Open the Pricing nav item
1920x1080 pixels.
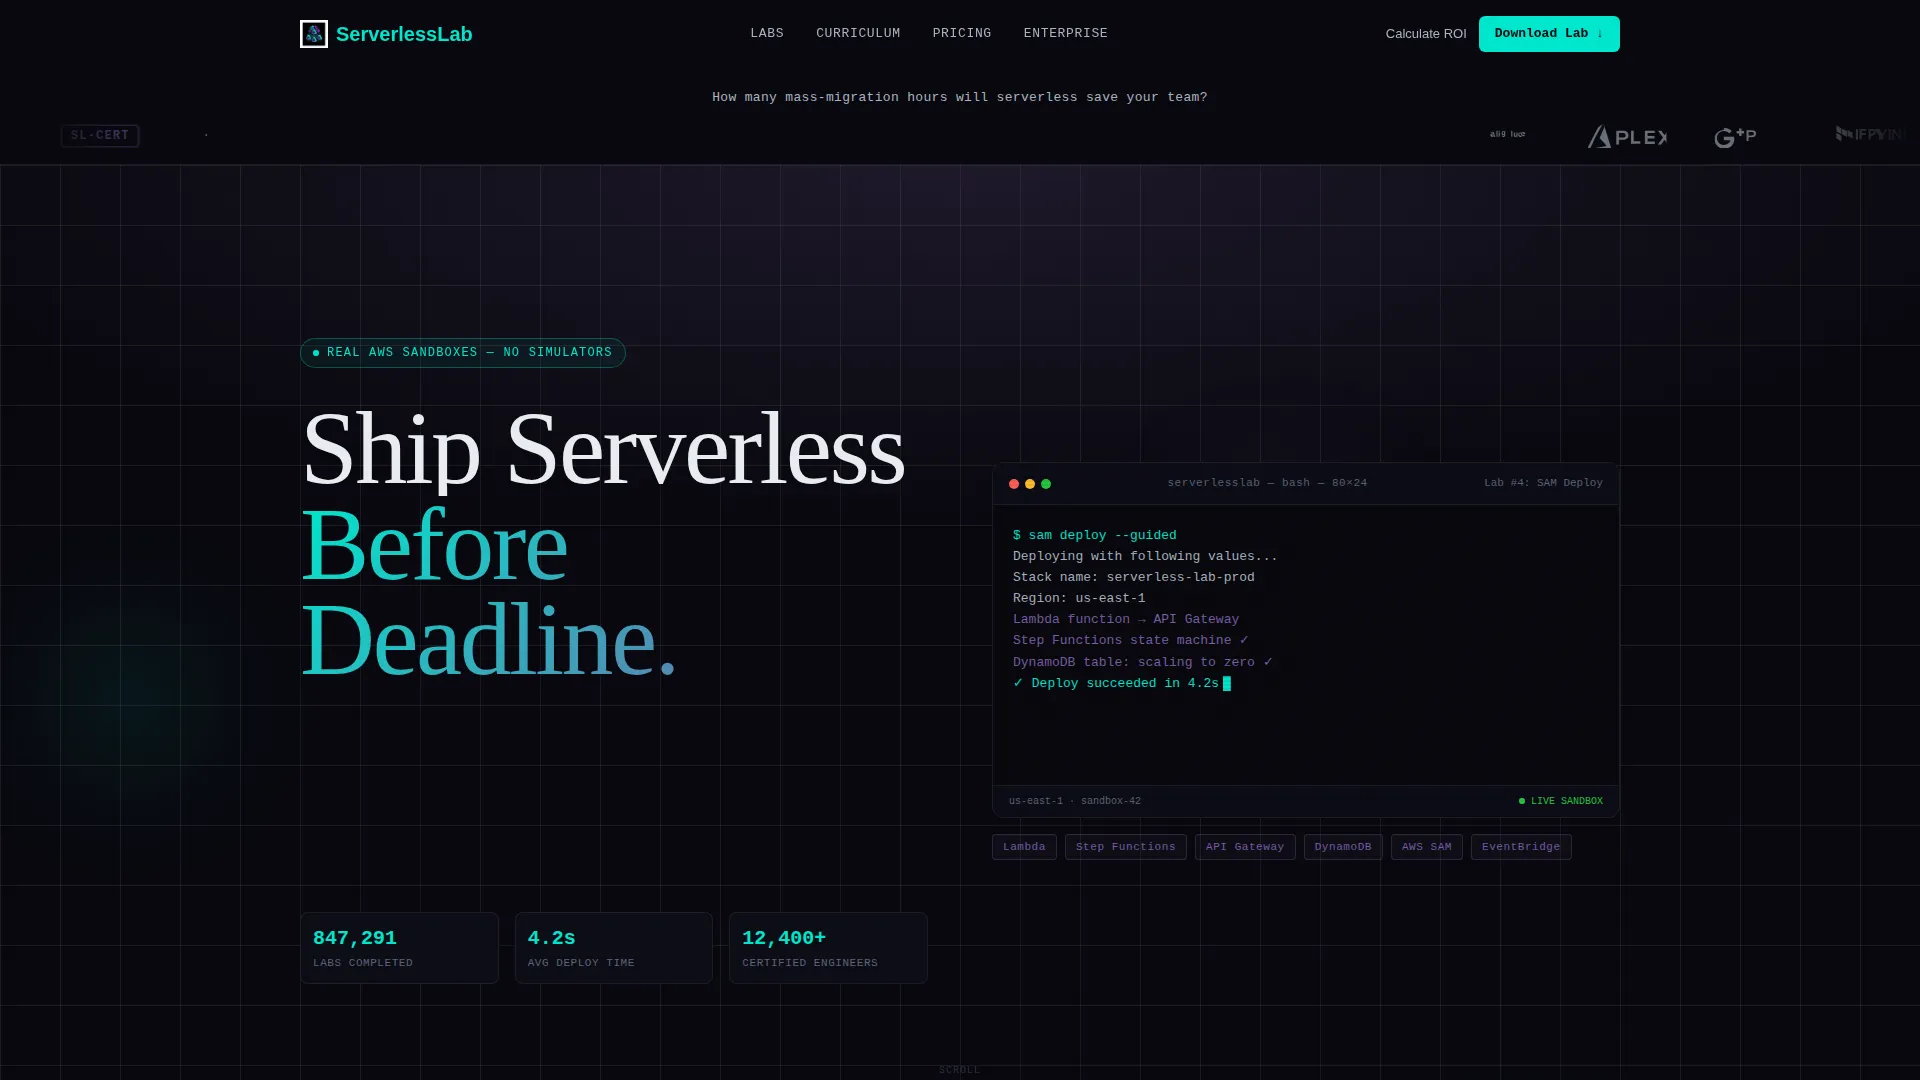[x=962, y=33]
